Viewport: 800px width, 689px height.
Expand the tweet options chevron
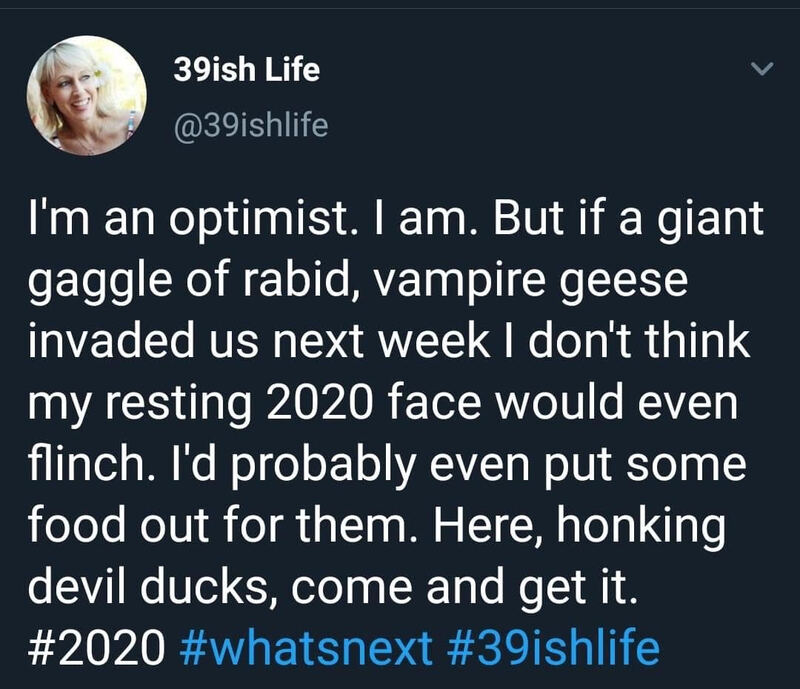[762, 70]
